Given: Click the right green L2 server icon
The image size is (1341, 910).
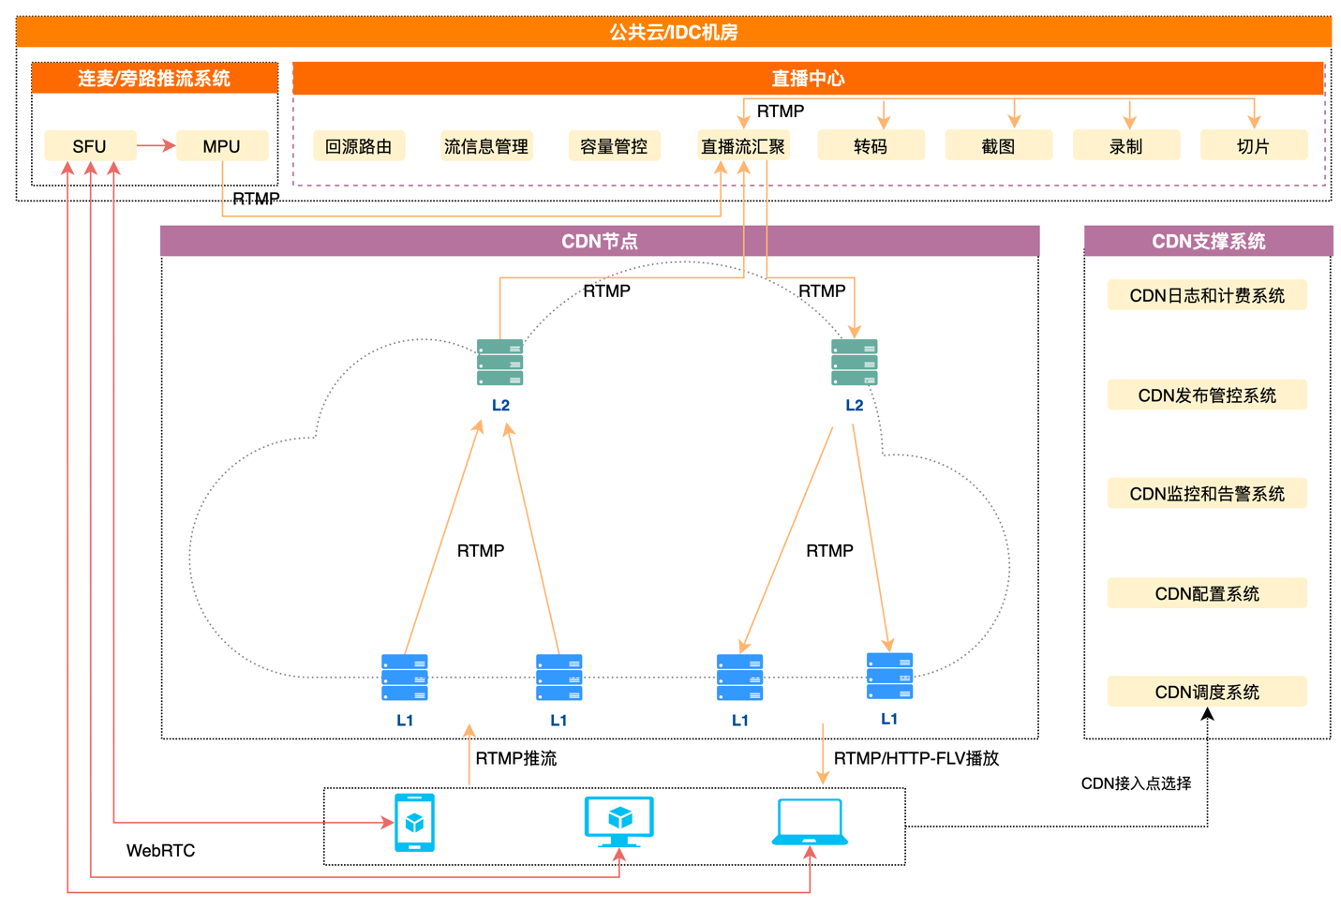Looking at the screenshot, I should pyautogui.click(x=854, y=362).
